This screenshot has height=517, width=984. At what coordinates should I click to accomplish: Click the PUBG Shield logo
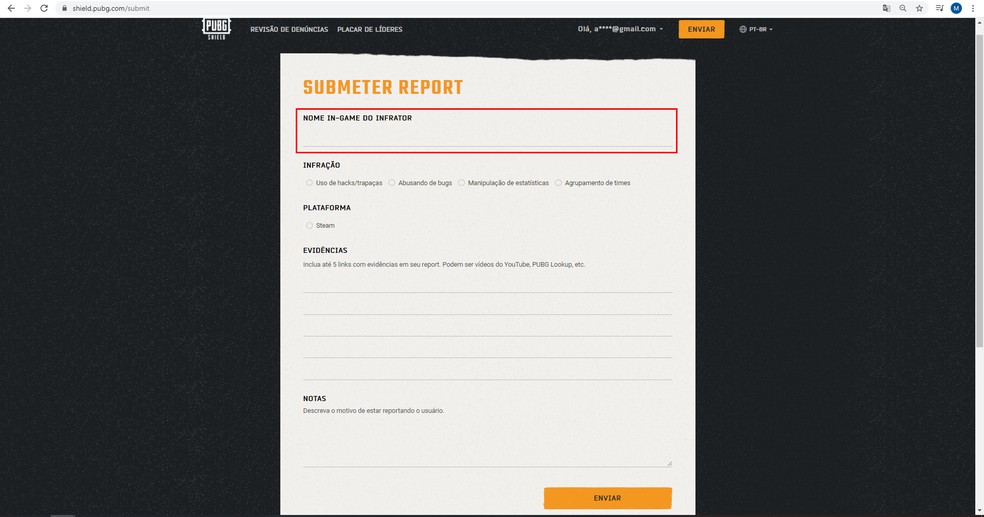coord(216,30)
